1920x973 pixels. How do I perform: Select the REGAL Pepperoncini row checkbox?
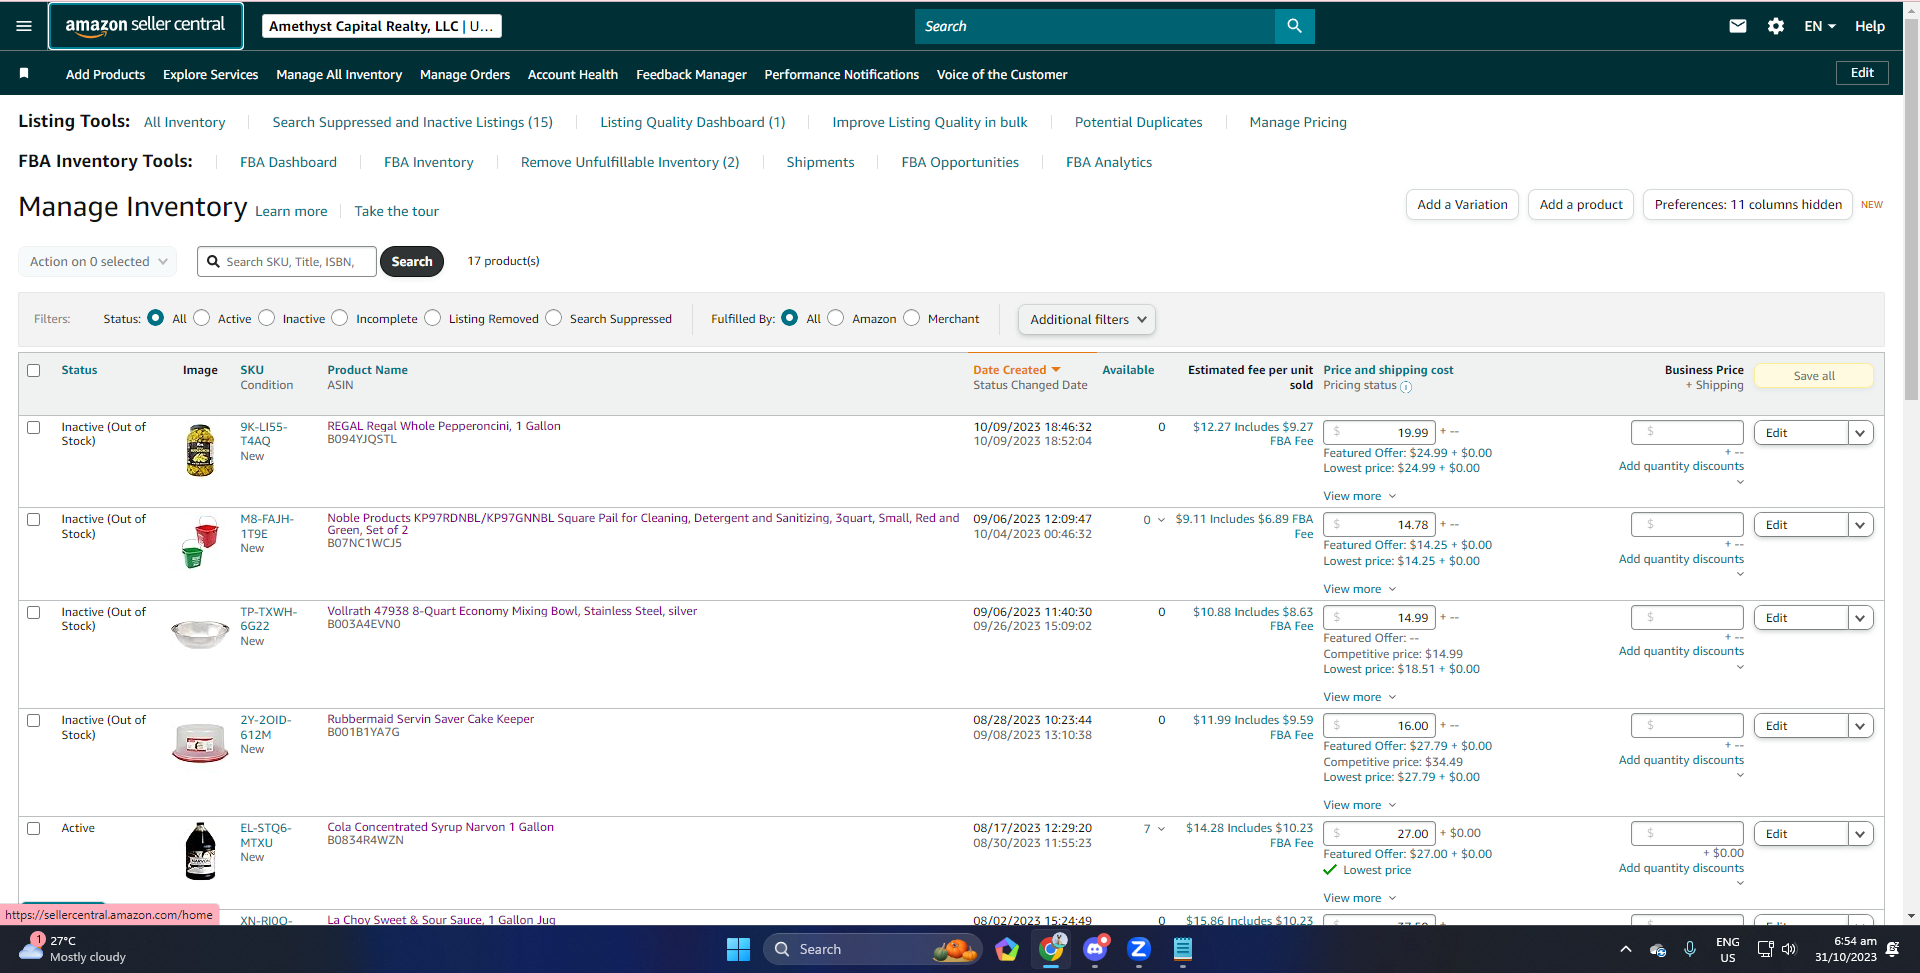[x=33, y=427]
